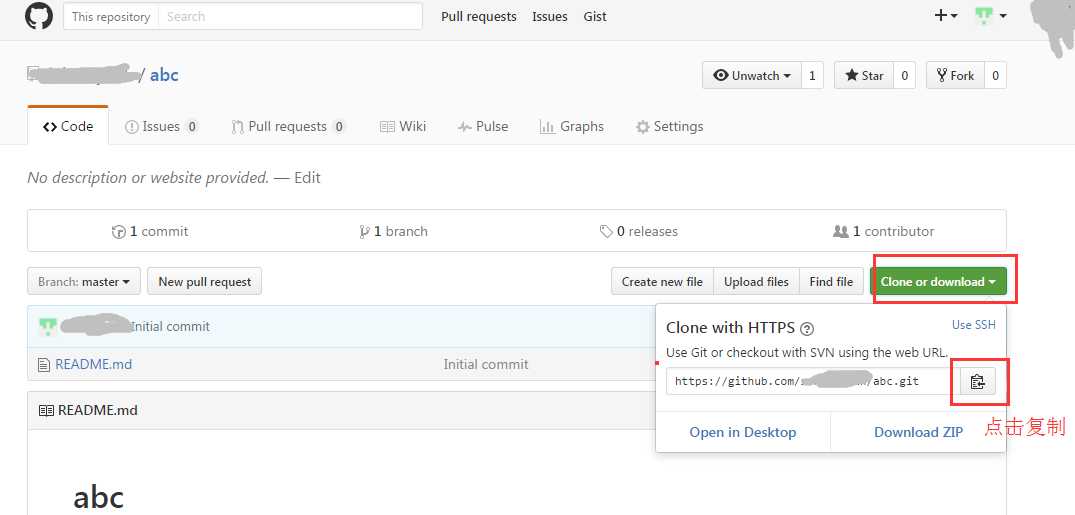Open the Initial commit message in commit bar

(x=171, y=326)
